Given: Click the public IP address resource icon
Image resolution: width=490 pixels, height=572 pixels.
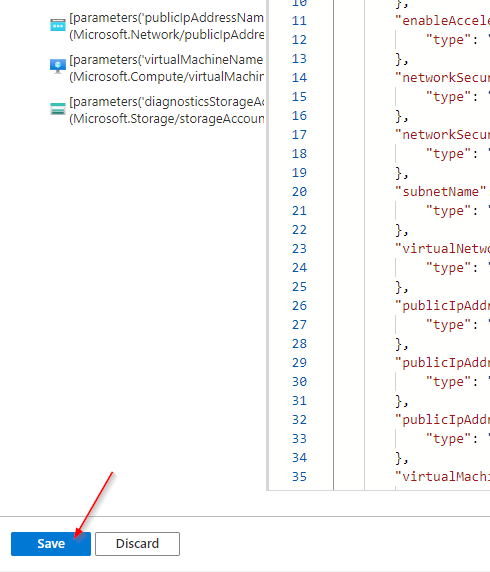Looking at the screenshot, I should pos(58,25).
